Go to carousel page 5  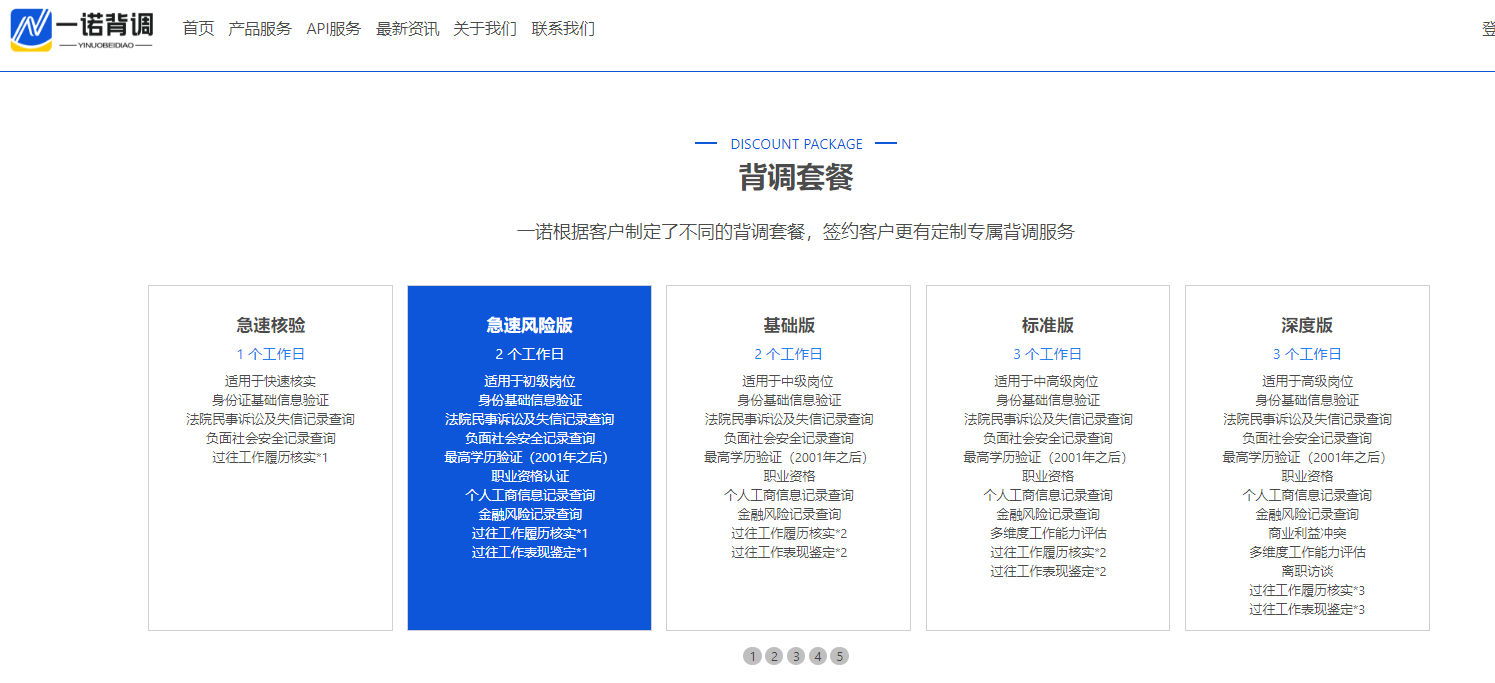(840, 656)
